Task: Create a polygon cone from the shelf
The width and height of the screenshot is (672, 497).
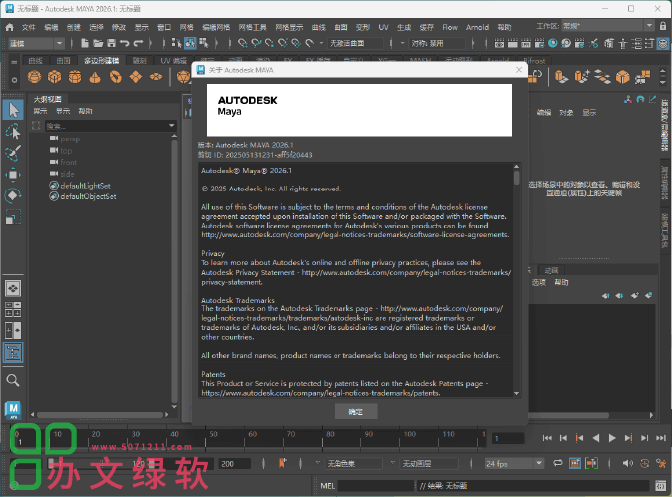Action: click(95, 77)
